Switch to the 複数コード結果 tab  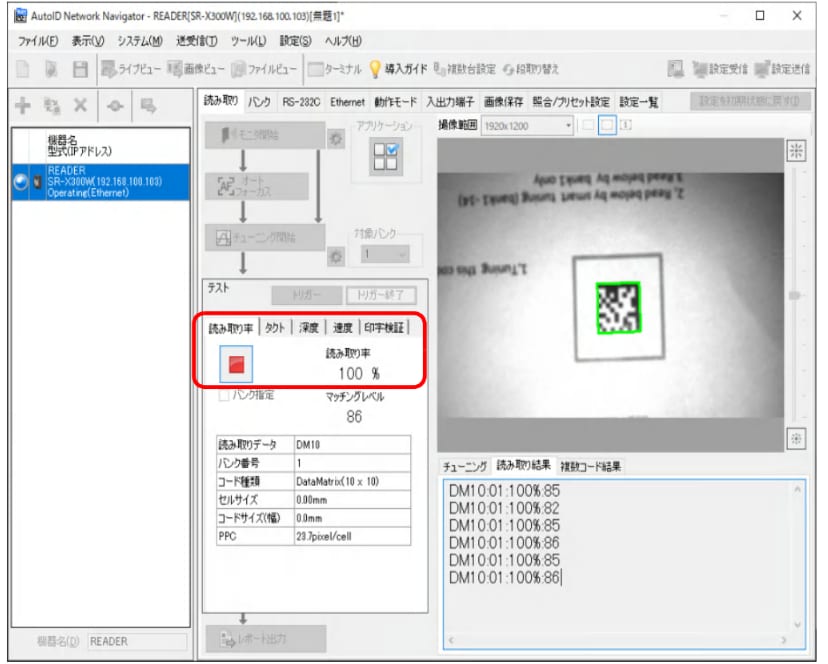(591, 466)
